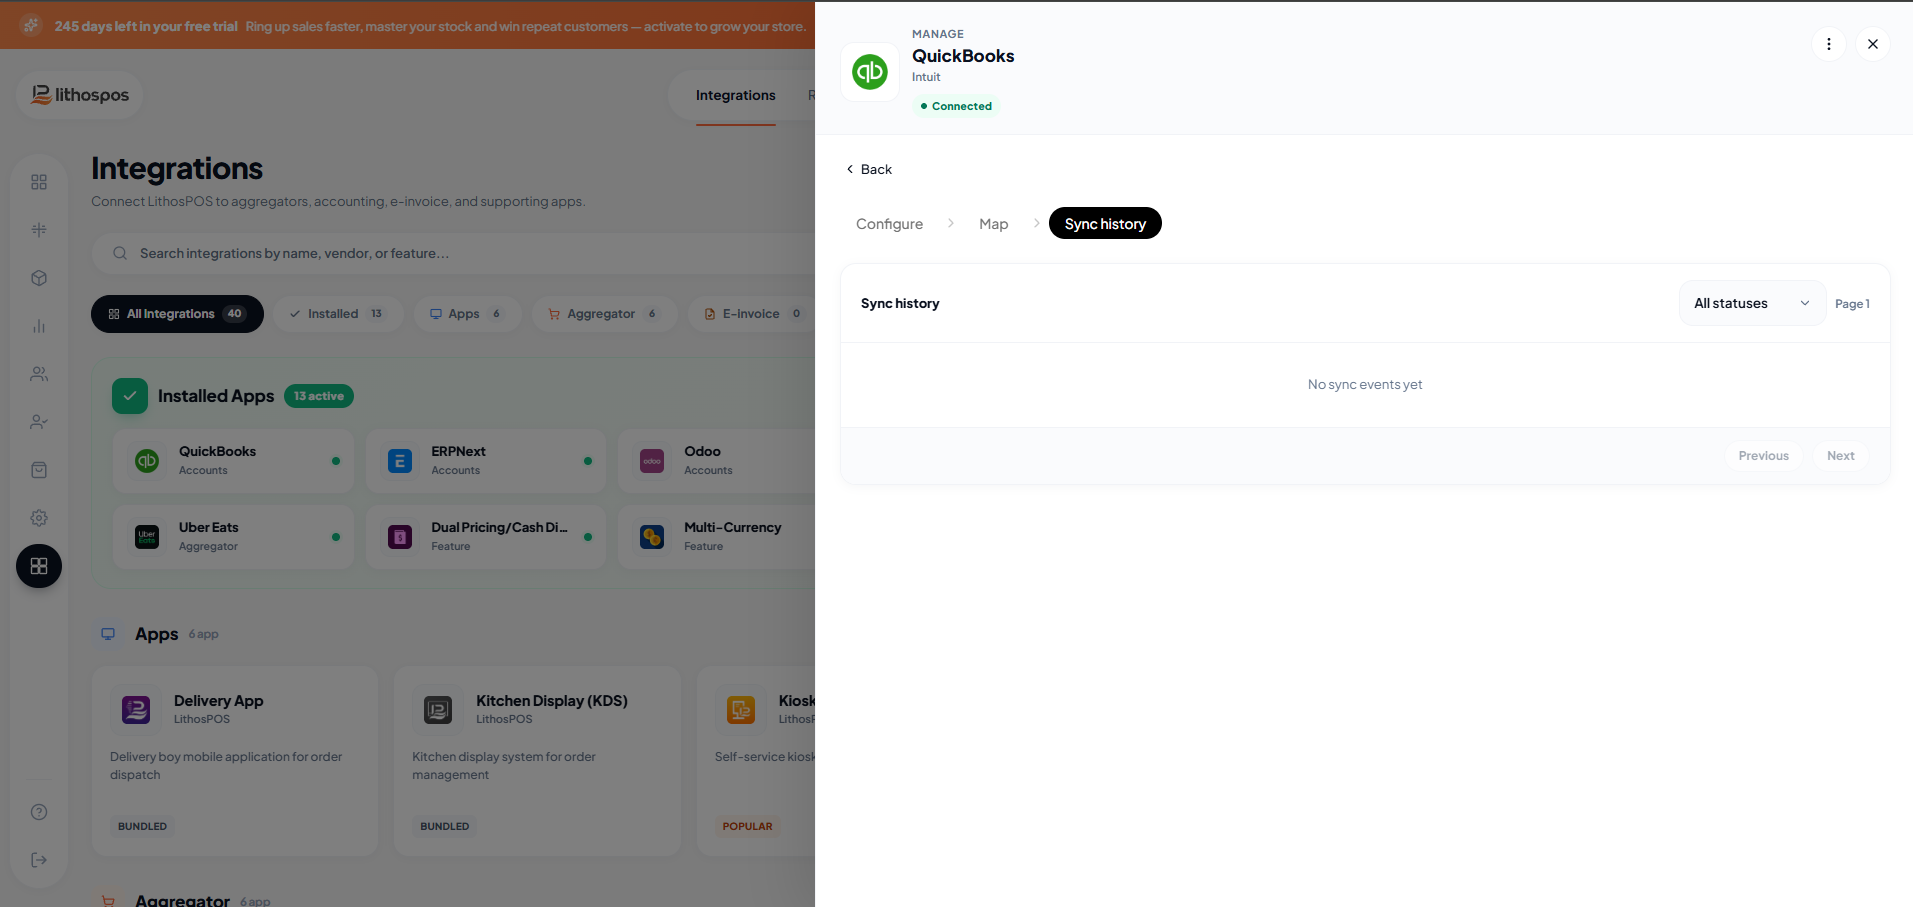Open the customers people icon in sidebar
Viewport: 1913px width, 907px height.
coord(39,374)
